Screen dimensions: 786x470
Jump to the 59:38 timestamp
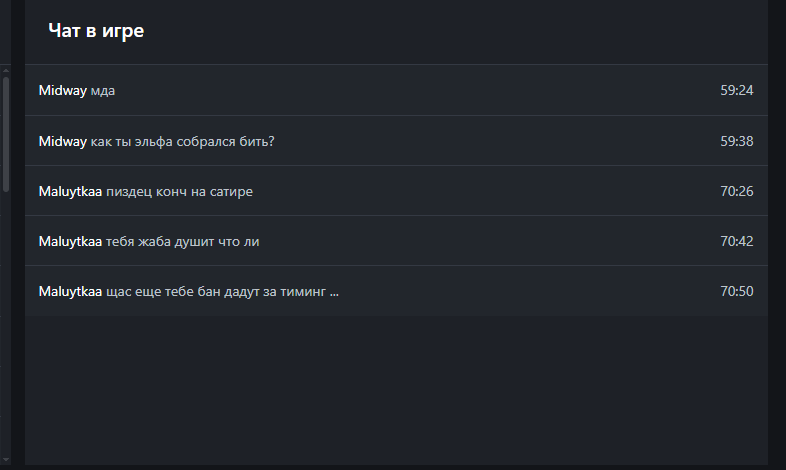tap(736, 141)
